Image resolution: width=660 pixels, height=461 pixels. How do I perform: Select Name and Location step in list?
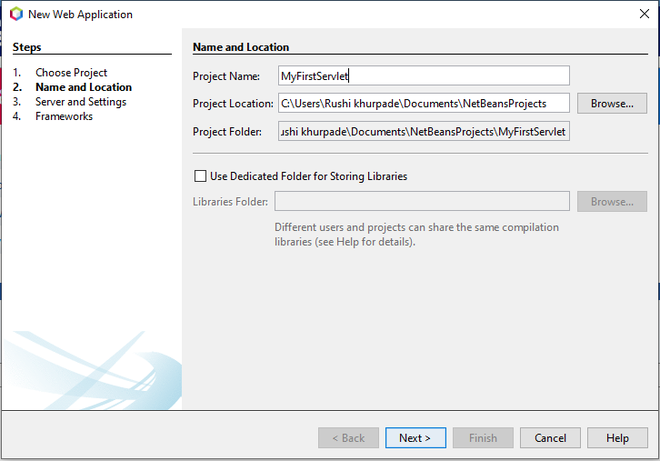[x=83, y=87]
